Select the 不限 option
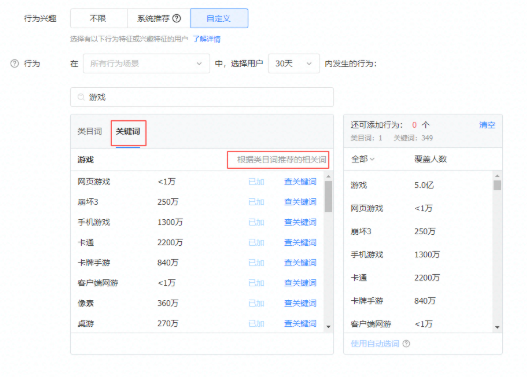This screenshot has width=527, height=377. point(98,18)
